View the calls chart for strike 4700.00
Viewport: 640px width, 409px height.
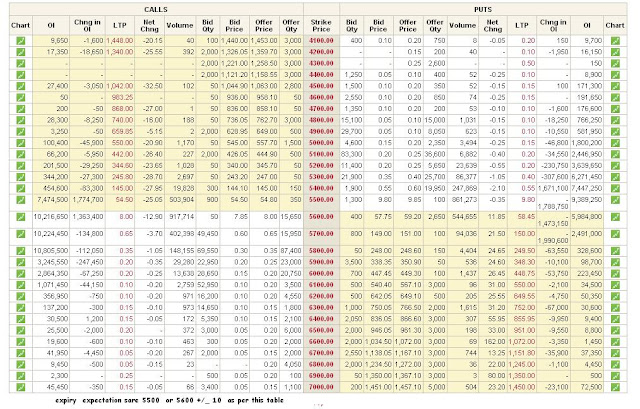(x=20, y=109)
